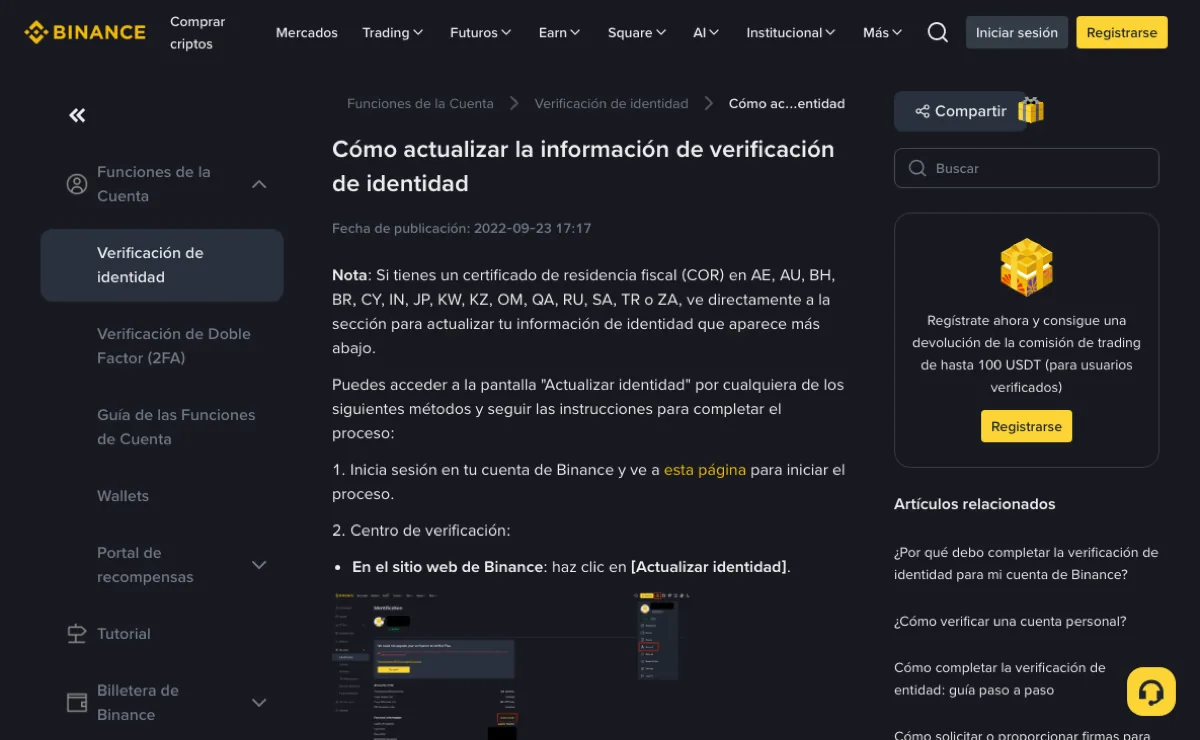Open the Institucional dropdown menu
The width and height of the screenshot is (1200, 740).
click(x=791, y=32)
